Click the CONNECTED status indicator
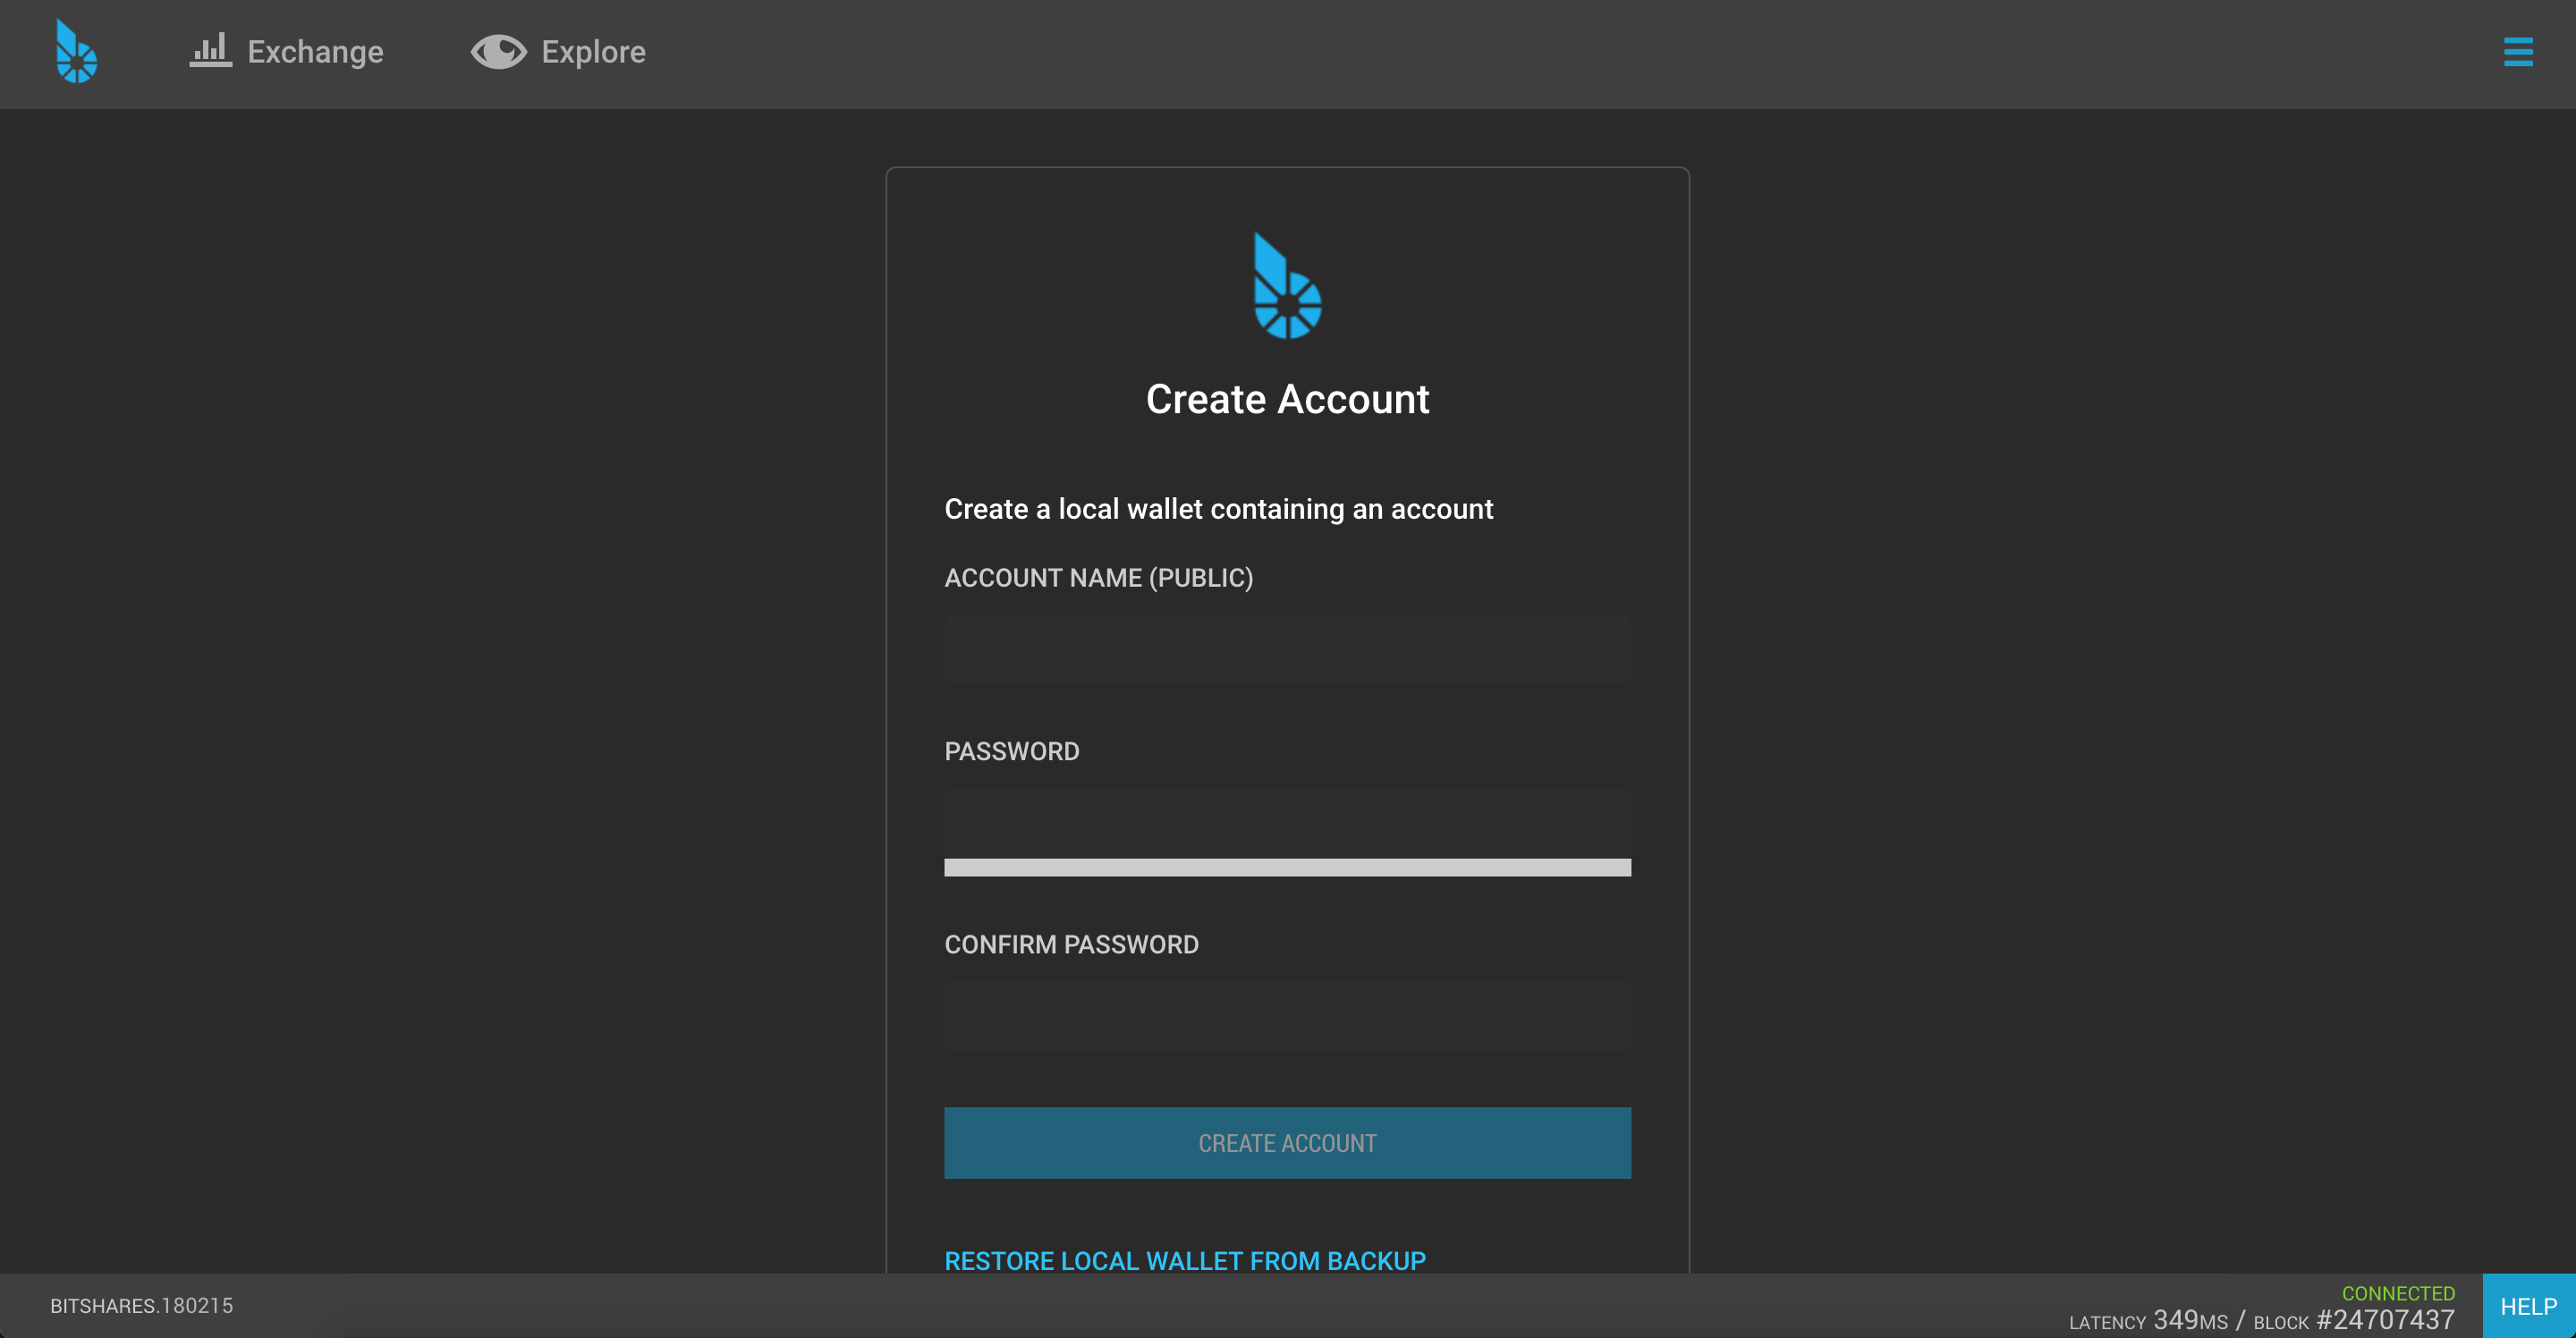This screenshot has width=2576, height=1338. (2397, 1293)
